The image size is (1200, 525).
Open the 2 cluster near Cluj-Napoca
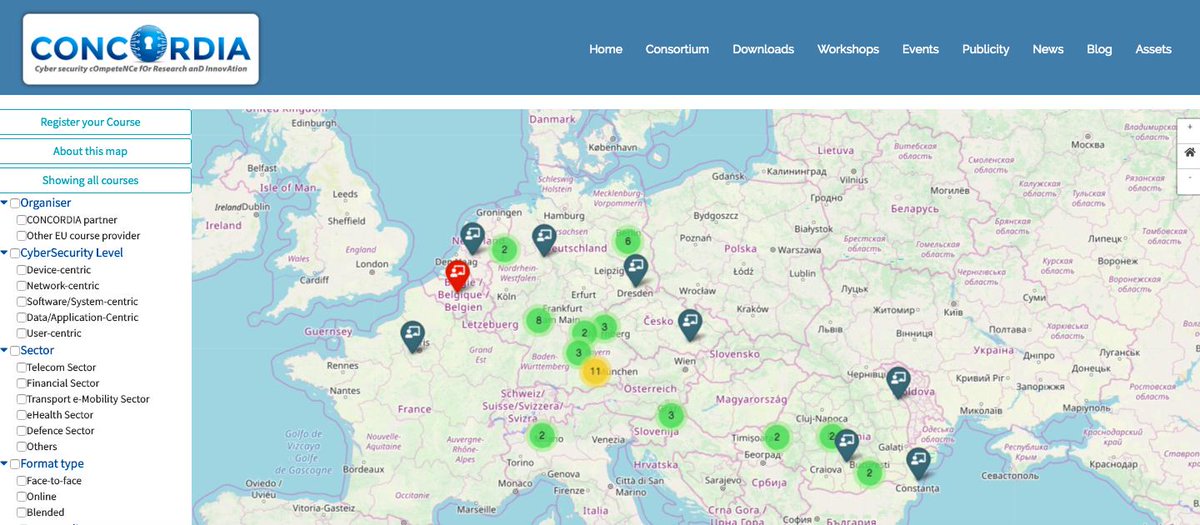830,436
